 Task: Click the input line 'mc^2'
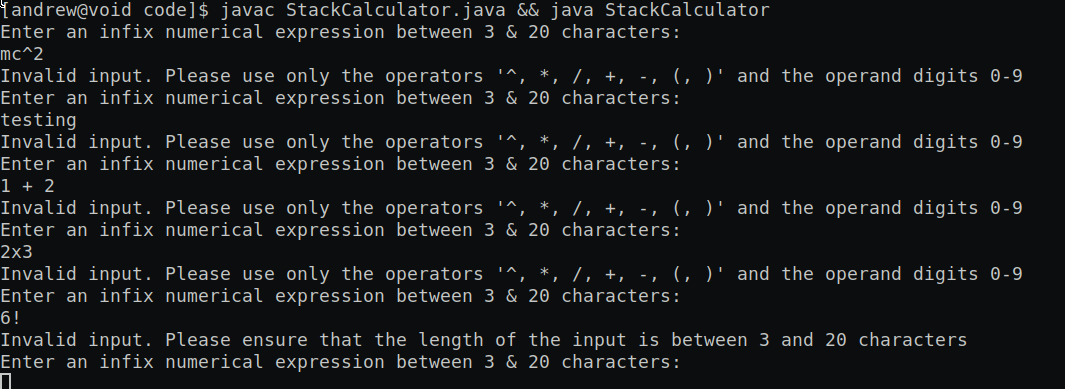click(22, 54)
